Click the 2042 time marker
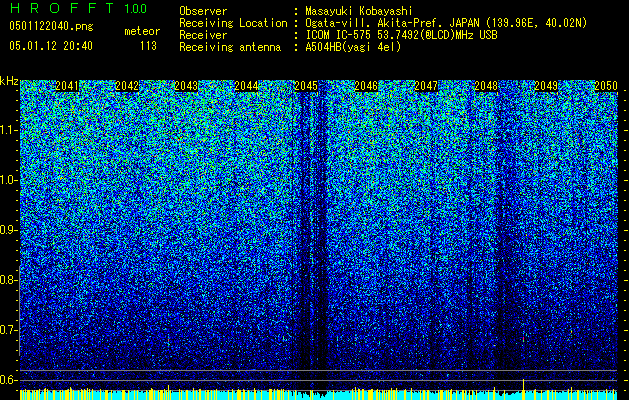 click(127, 86)
